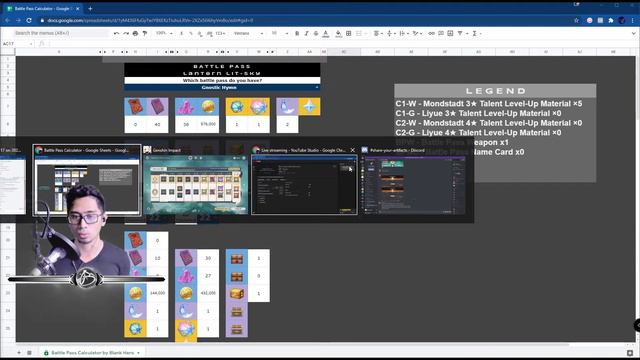Screen dimensions: 640x360
Task: Toggle italic formatting
Action: click(307, 33)
